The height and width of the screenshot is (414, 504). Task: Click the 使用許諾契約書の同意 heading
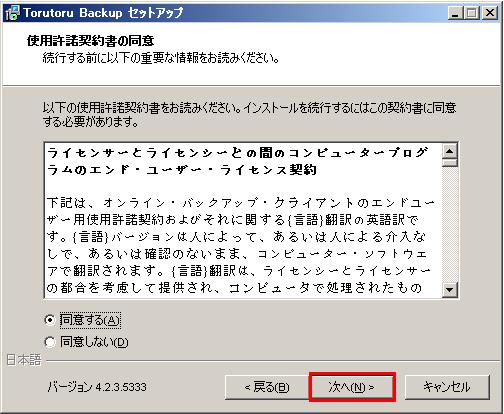coord(90,41)
